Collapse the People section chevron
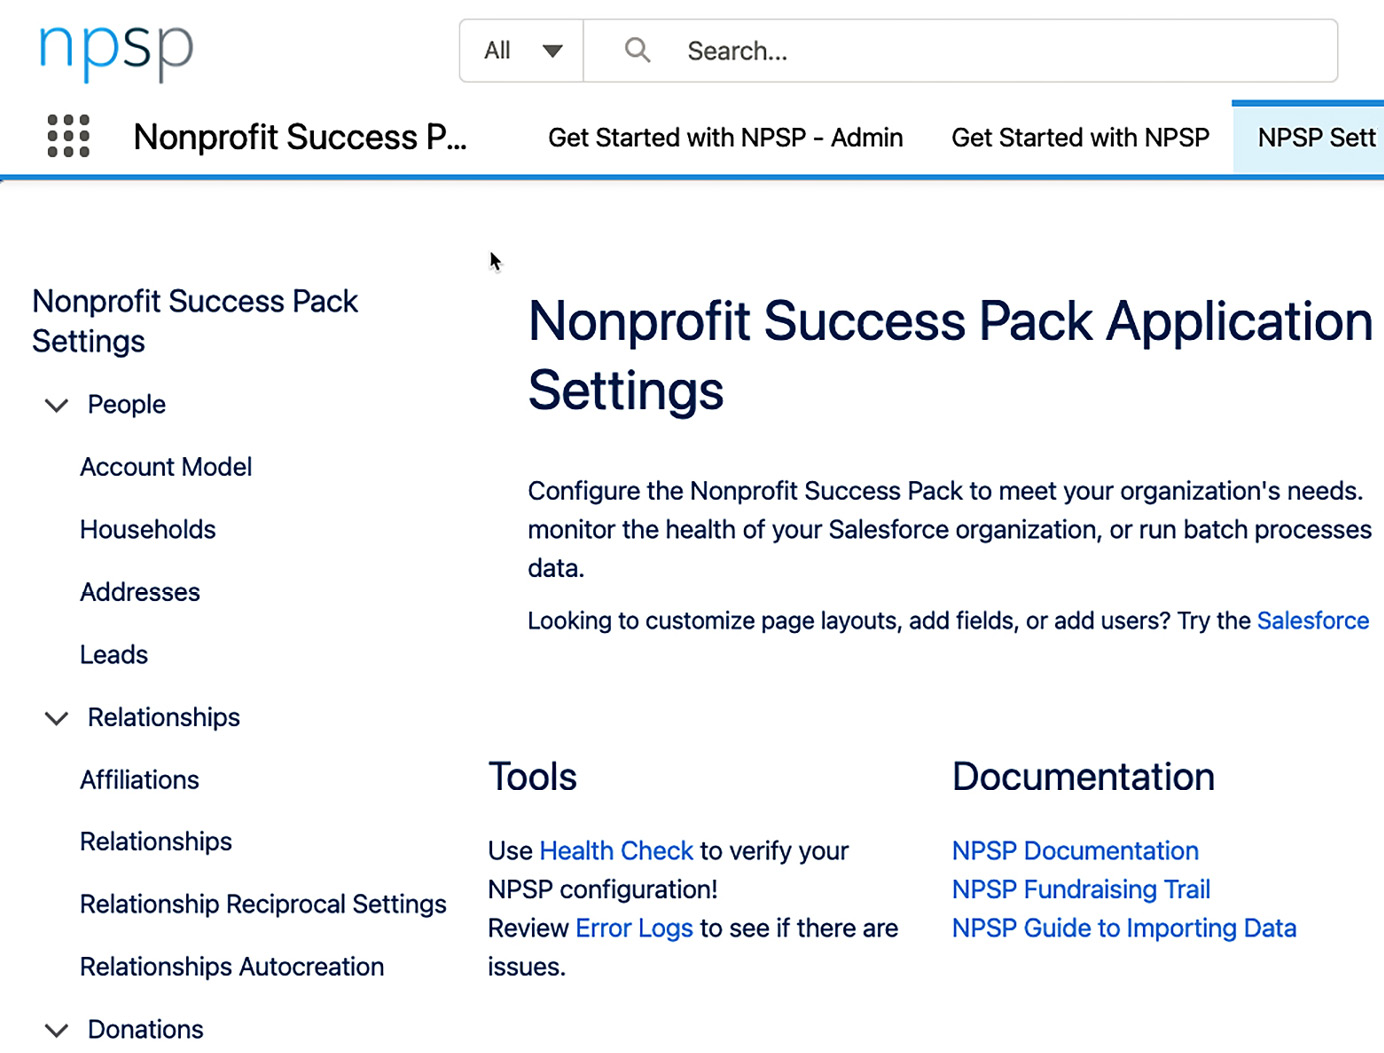The image size is (1384, 1053). (57, 405)
